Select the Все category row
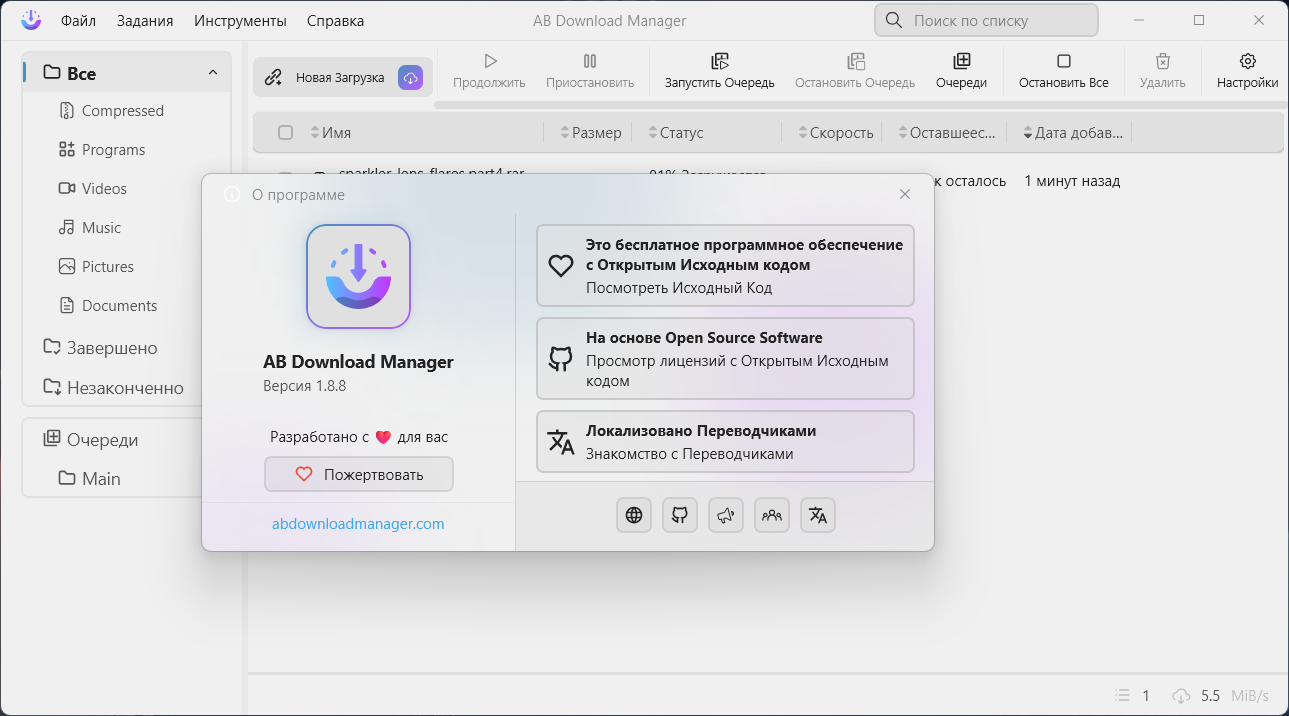The height and width of the screenshot is (716, 1289). (127, 73)
